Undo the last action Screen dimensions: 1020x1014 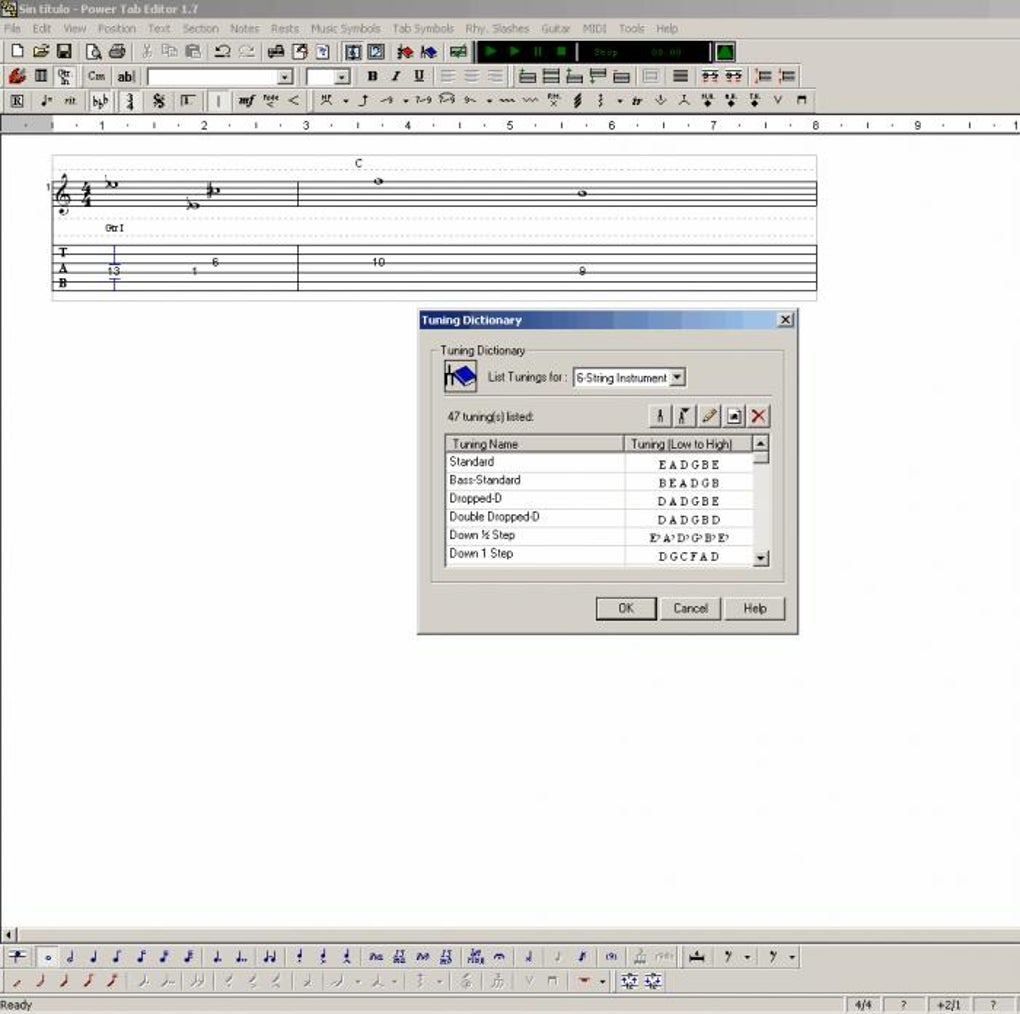(222, 51)
